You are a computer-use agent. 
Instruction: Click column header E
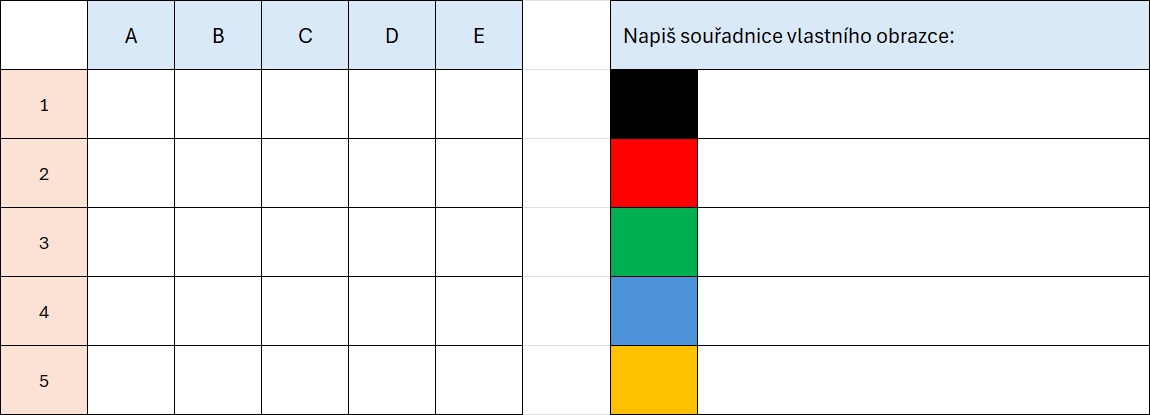coord(479,36)
